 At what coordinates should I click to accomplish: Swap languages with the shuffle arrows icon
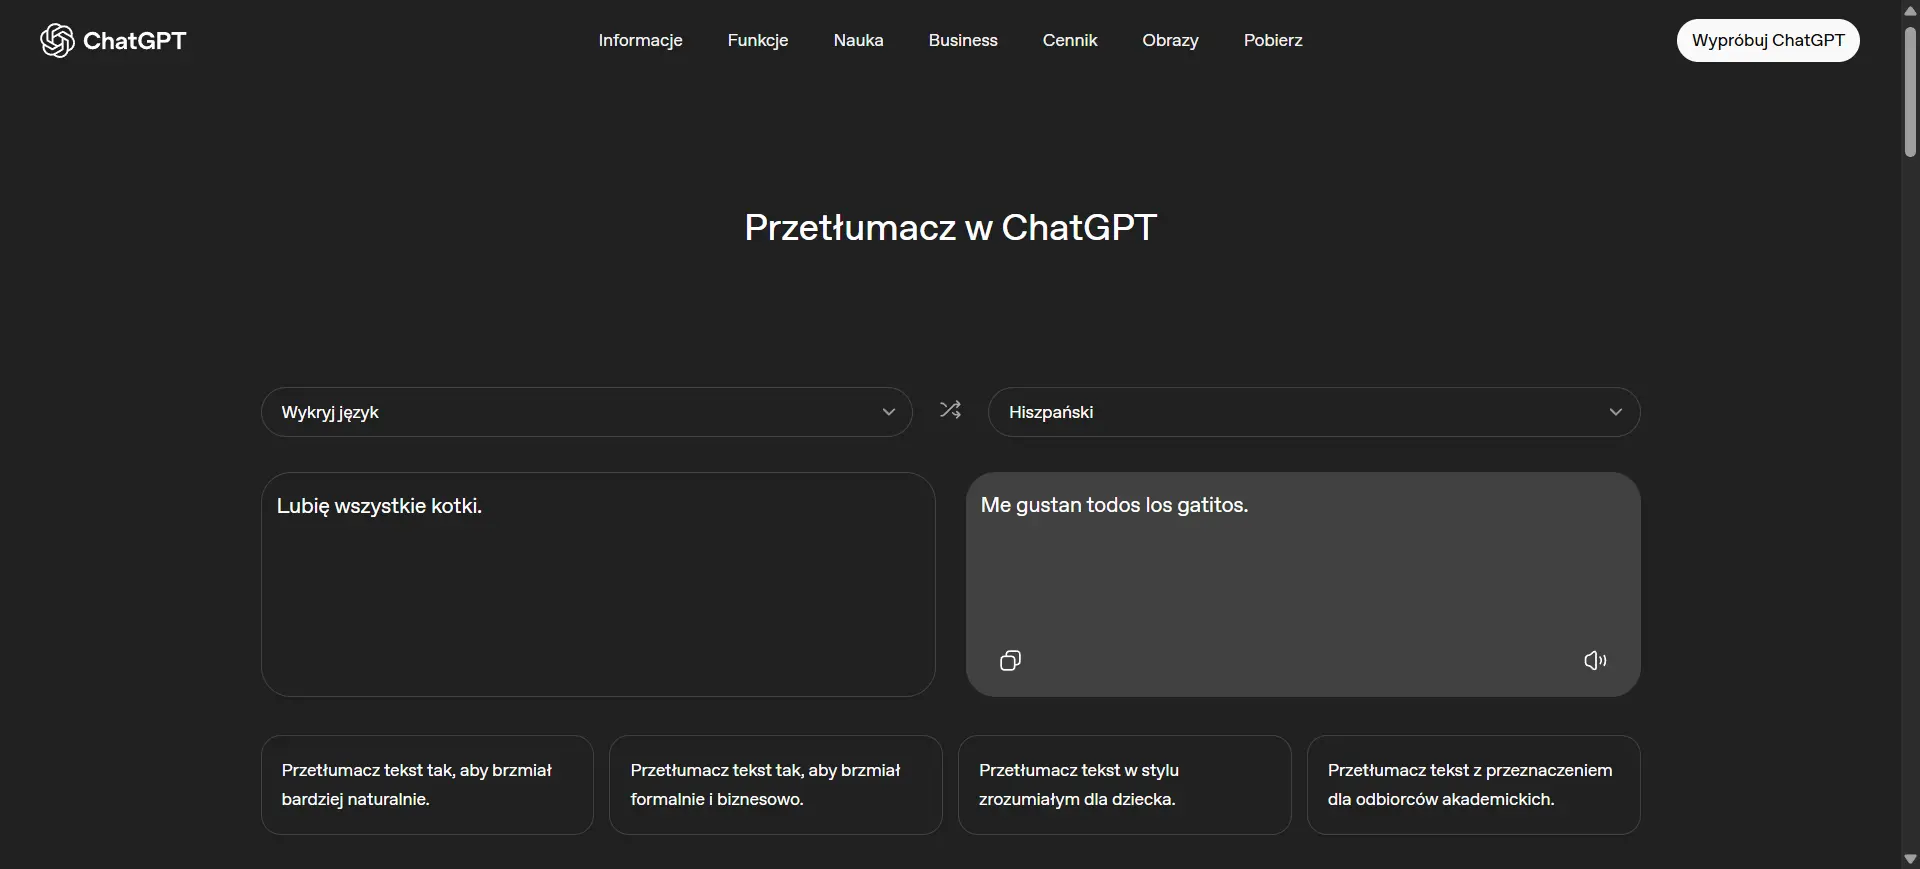coord(950,410)
